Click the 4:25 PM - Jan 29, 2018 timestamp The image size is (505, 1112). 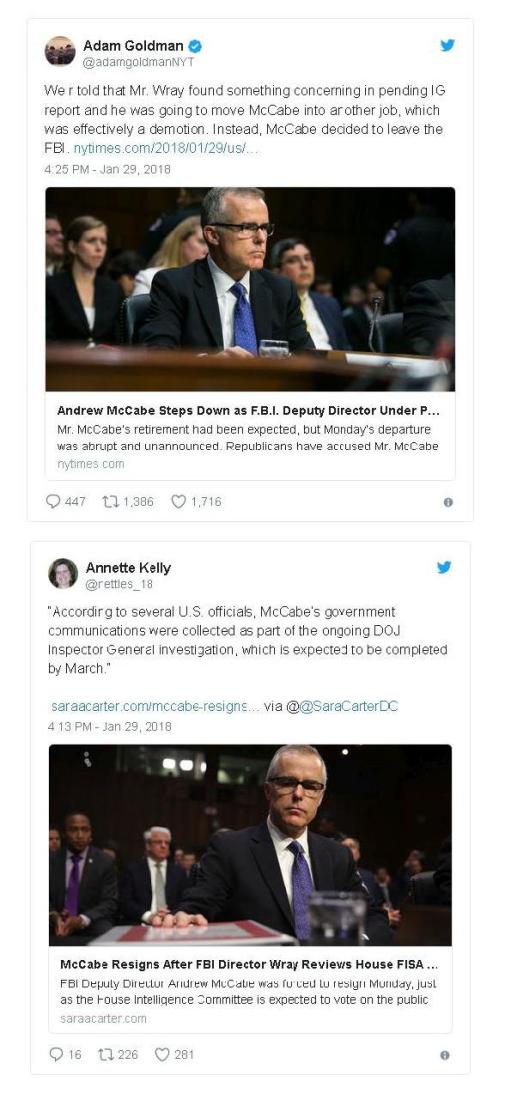pos(107,169)
